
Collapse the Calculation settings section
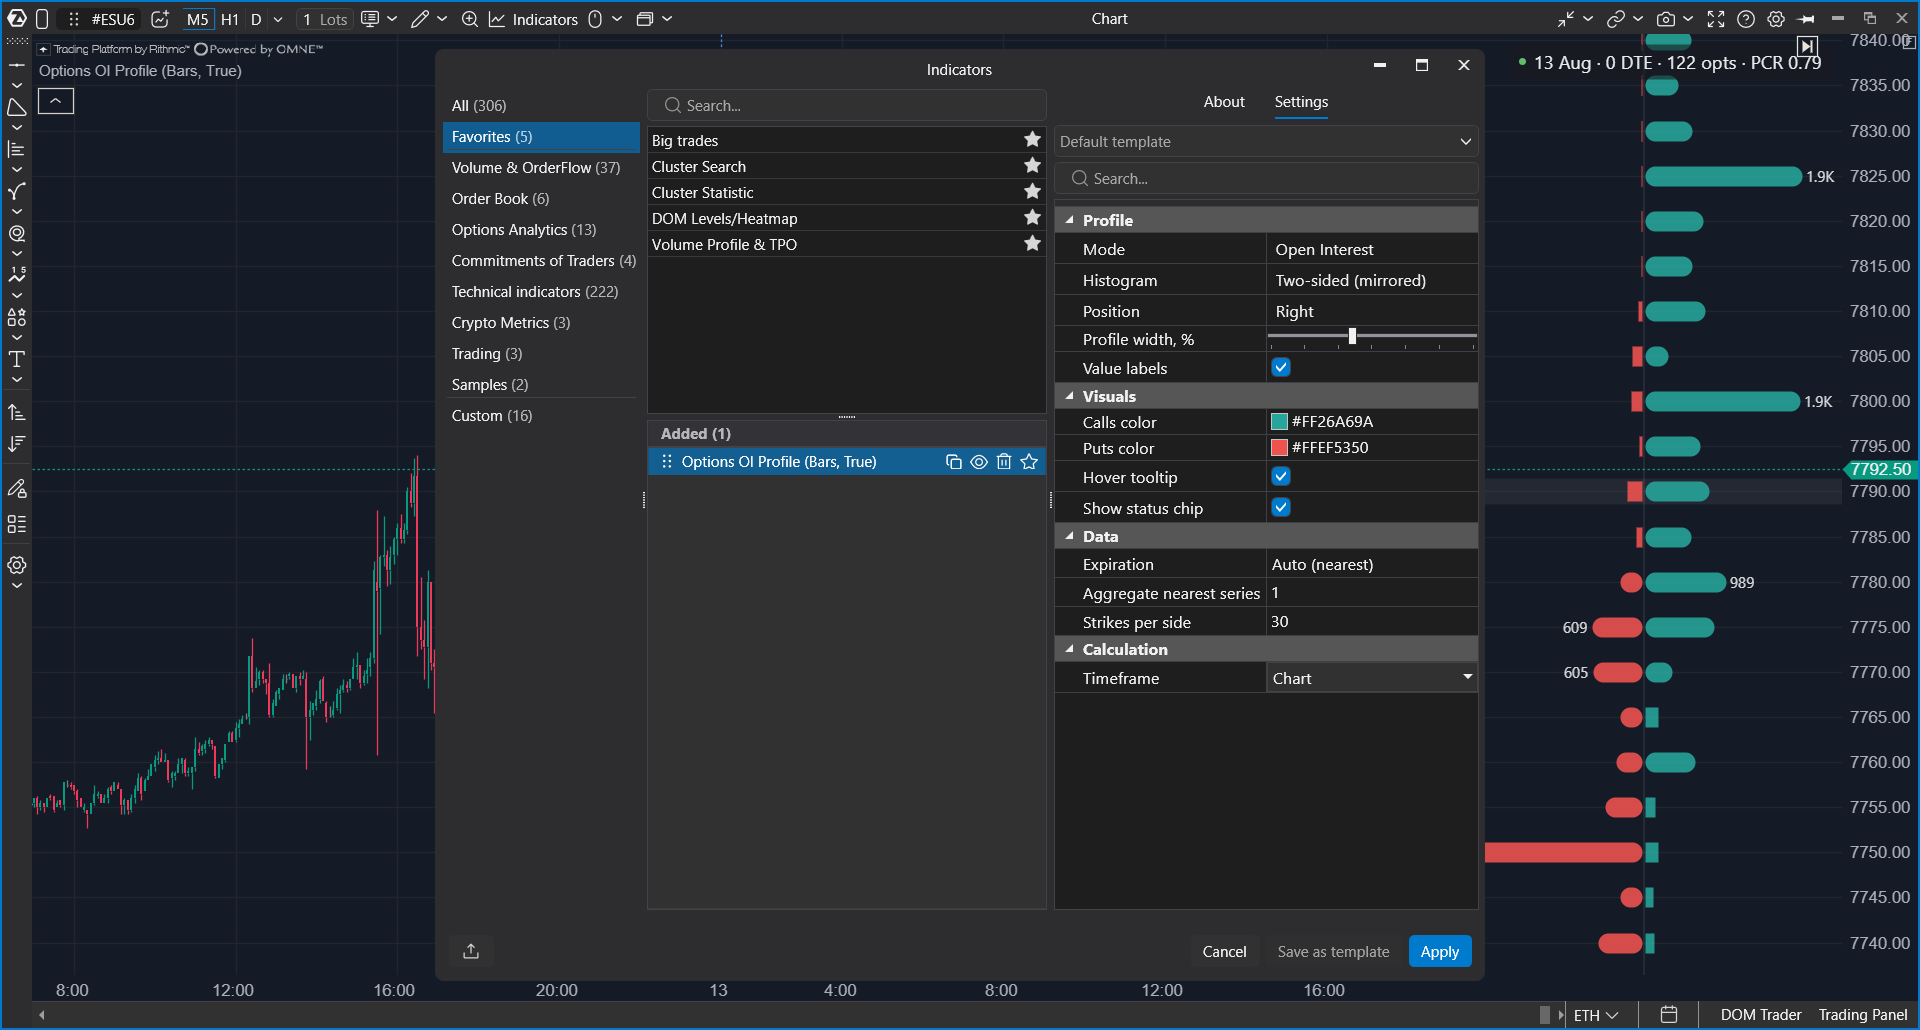(1070, 649)
